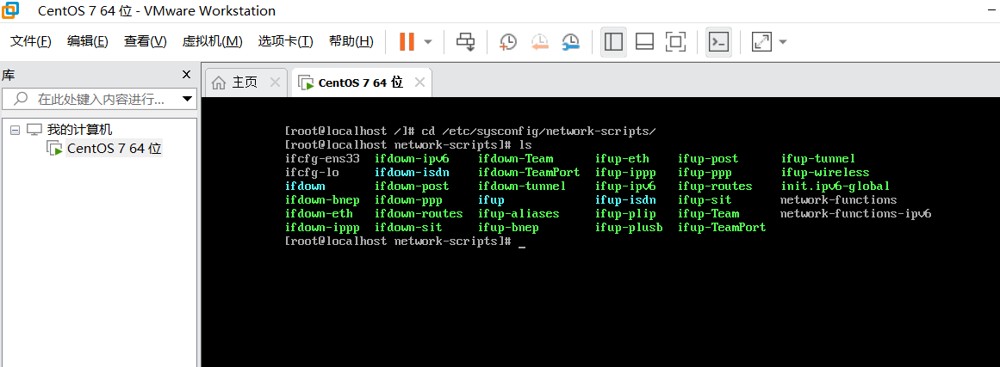The width and height of the screenshot is (1000, 367).
Task: Open the 查看(V) menu
Action: click(145, 41)
